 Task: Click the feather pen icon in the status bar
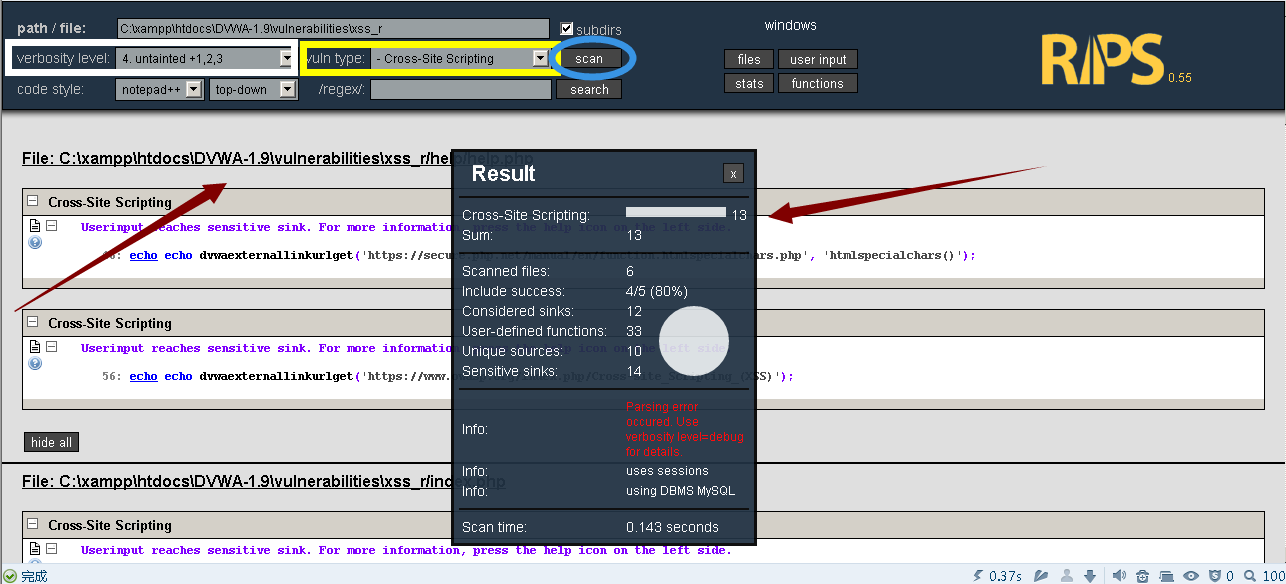[x=1041, y=576]
